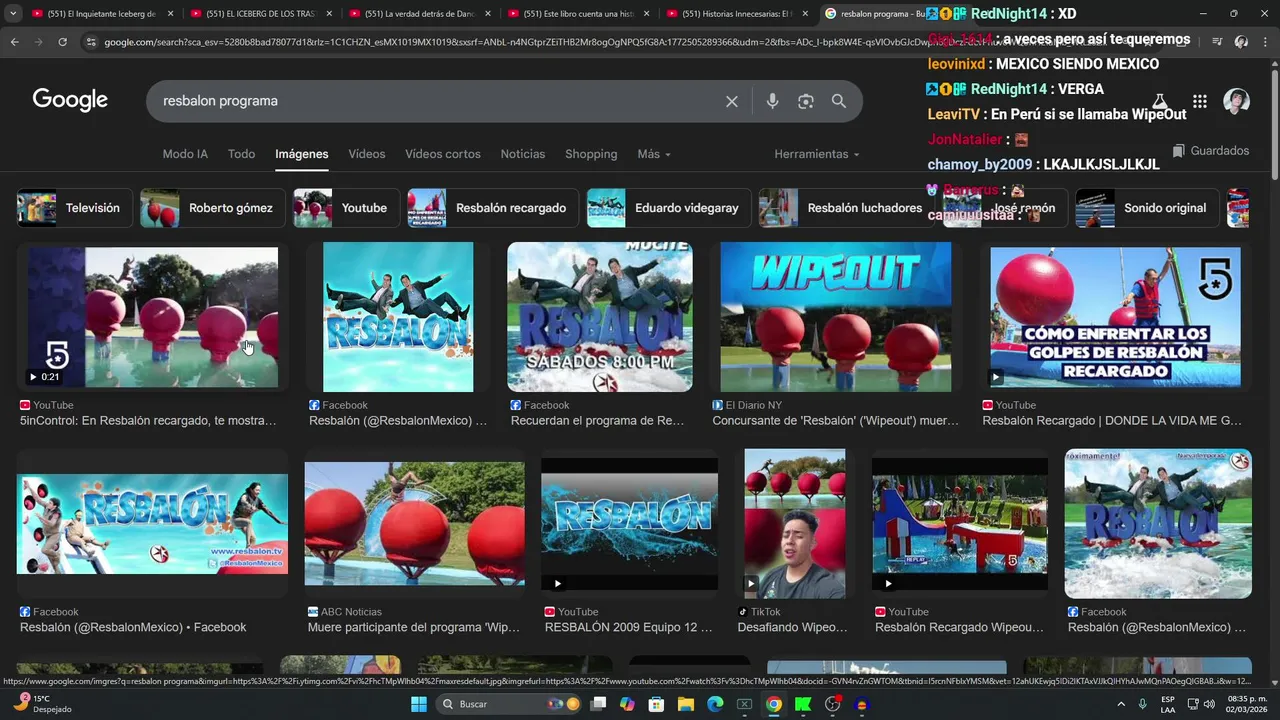Start voice search with the microphone icon
Image resolution: width=1280 pixels, height=720 pixels.
772,101
